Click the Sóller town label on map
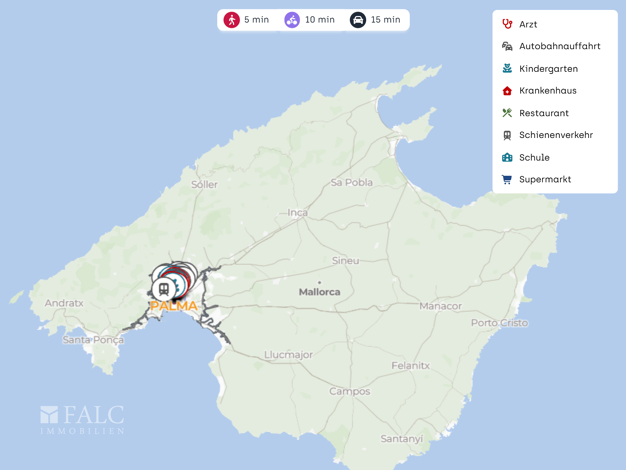 coord(204,184)
